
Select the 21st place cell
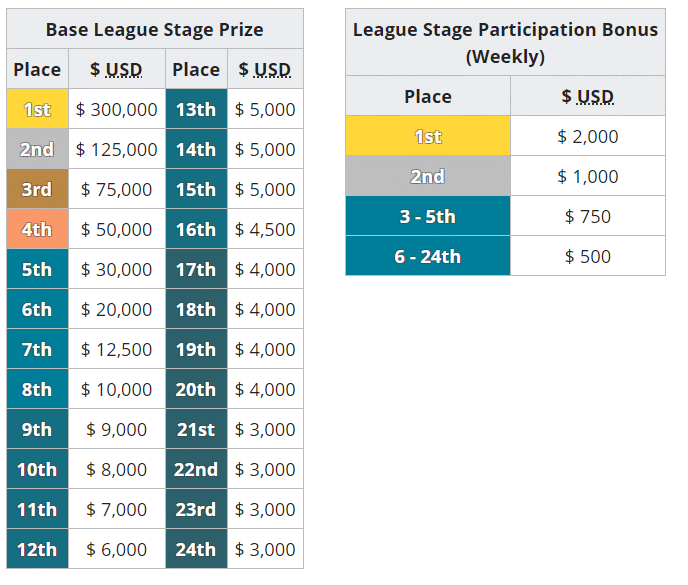[x=196, y=430]
